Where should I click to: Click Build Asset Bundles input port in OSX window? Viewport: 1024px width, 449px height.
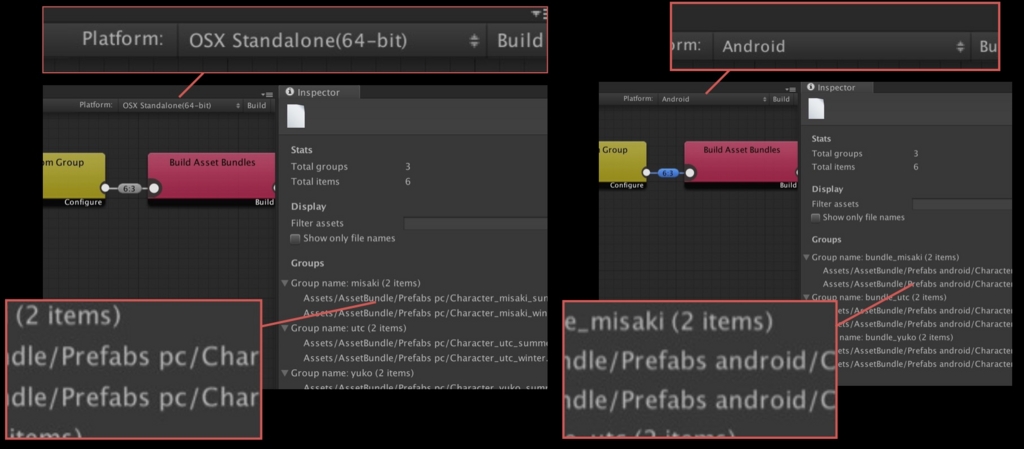154,188
